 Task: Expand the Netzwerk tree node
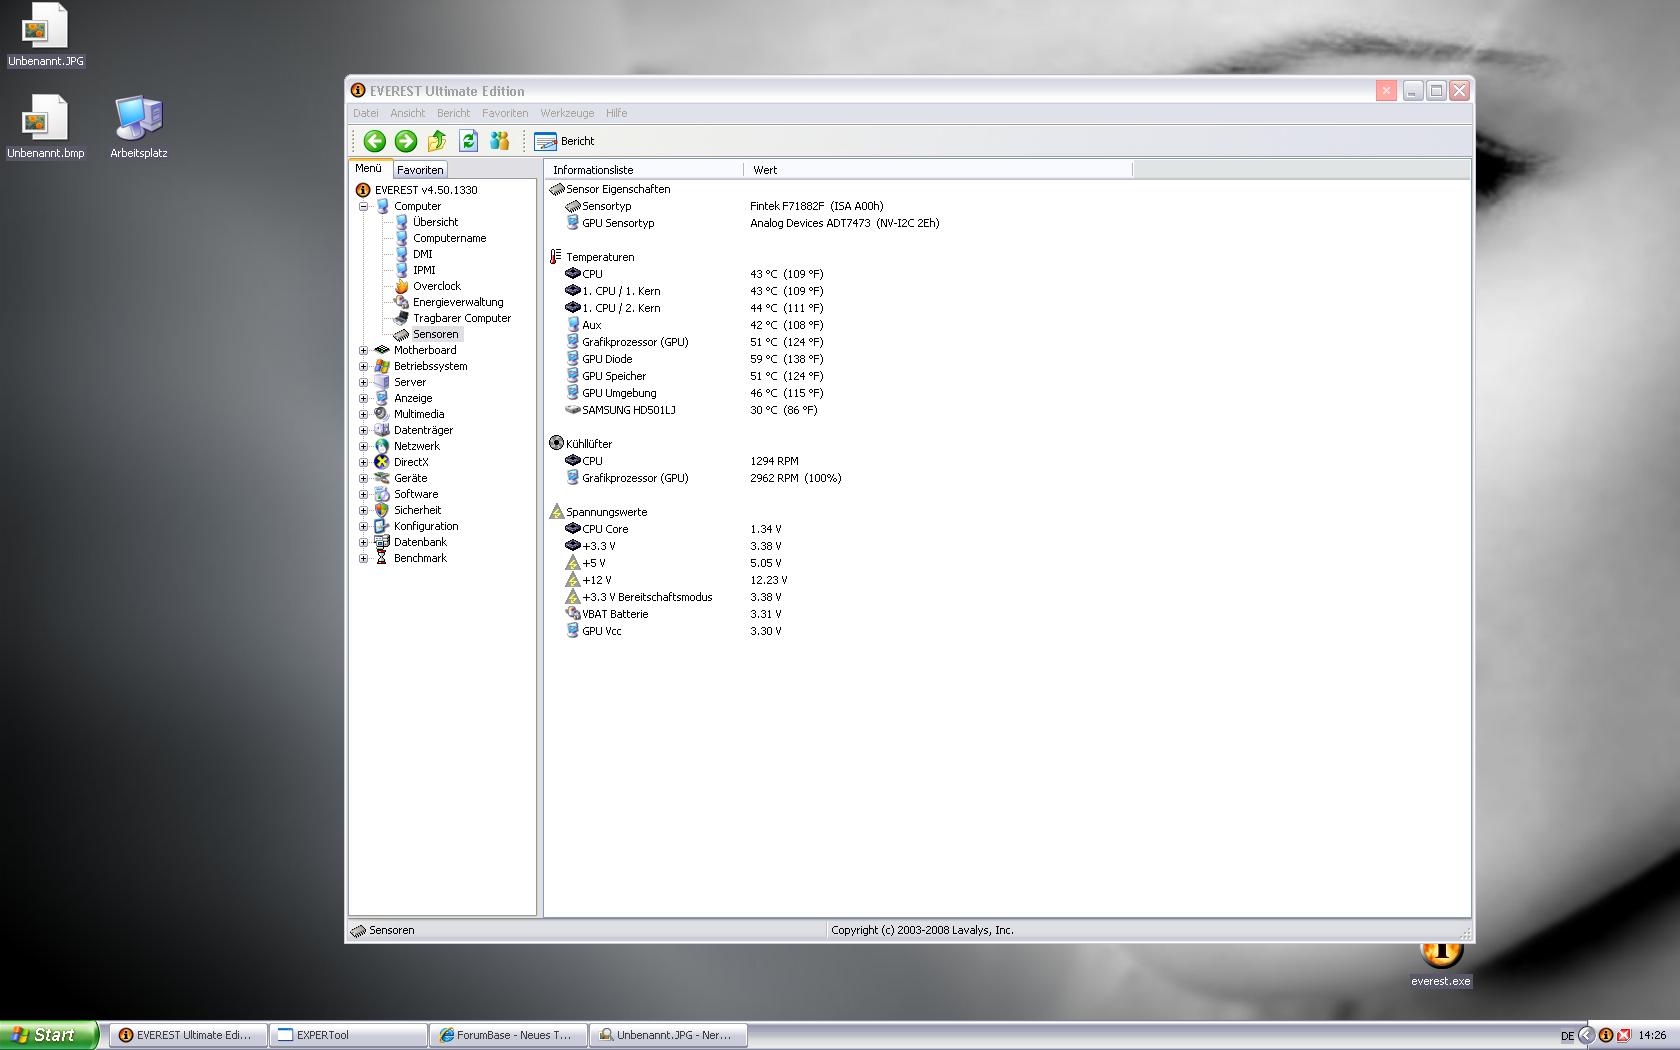(x=364, y=446)
